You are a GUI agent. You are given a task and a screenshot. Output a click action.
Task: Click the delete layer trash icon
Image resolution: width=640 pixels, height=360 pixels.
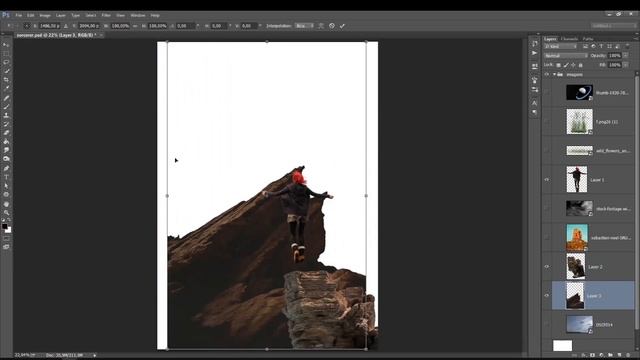click(628, 355)
